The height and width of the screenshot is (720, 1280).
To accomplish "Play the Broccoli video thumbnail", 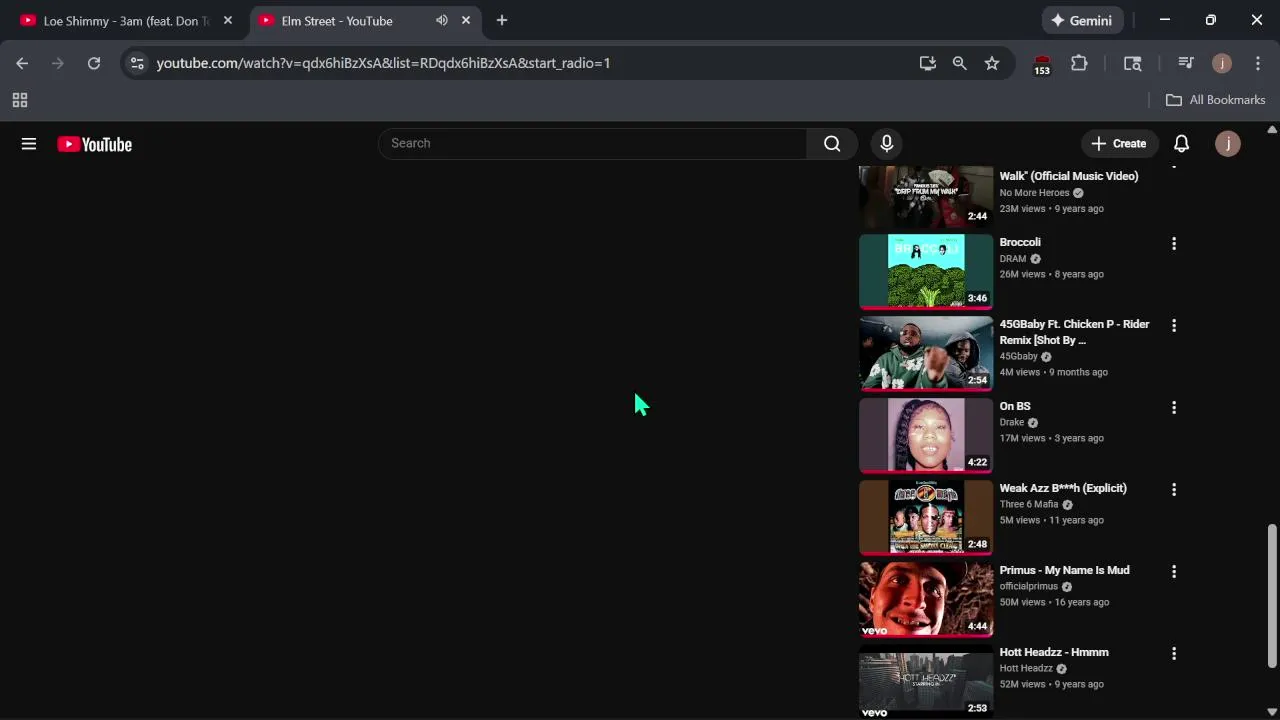I will coord(926,271).
